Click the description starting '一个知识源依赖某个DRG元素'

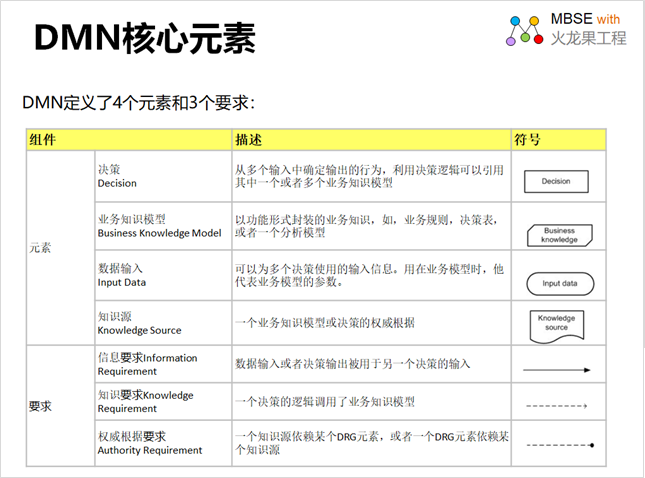coord(371,443)
